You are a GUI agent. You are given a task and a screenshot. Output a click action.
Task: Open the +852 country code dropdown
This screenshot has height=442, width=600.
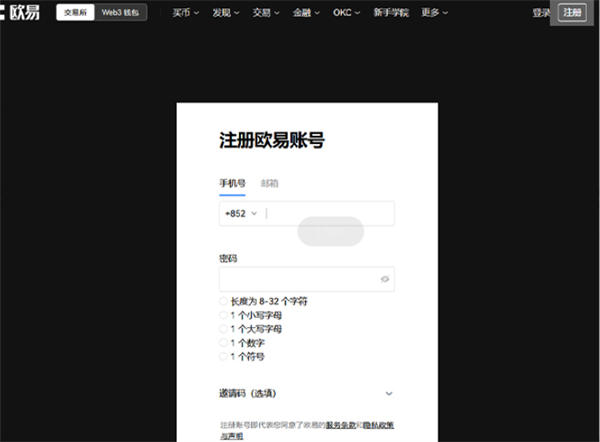[241, 214]
